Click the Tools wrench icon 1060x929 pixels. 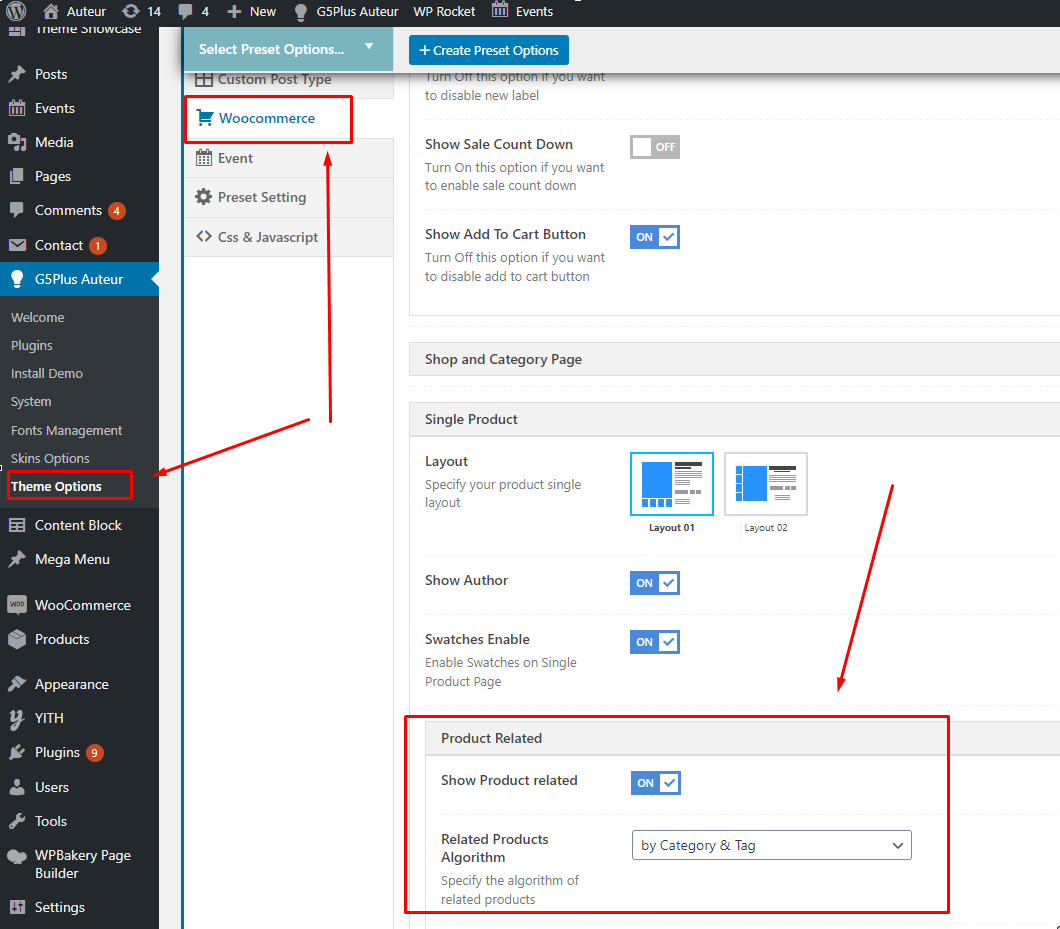17,821
